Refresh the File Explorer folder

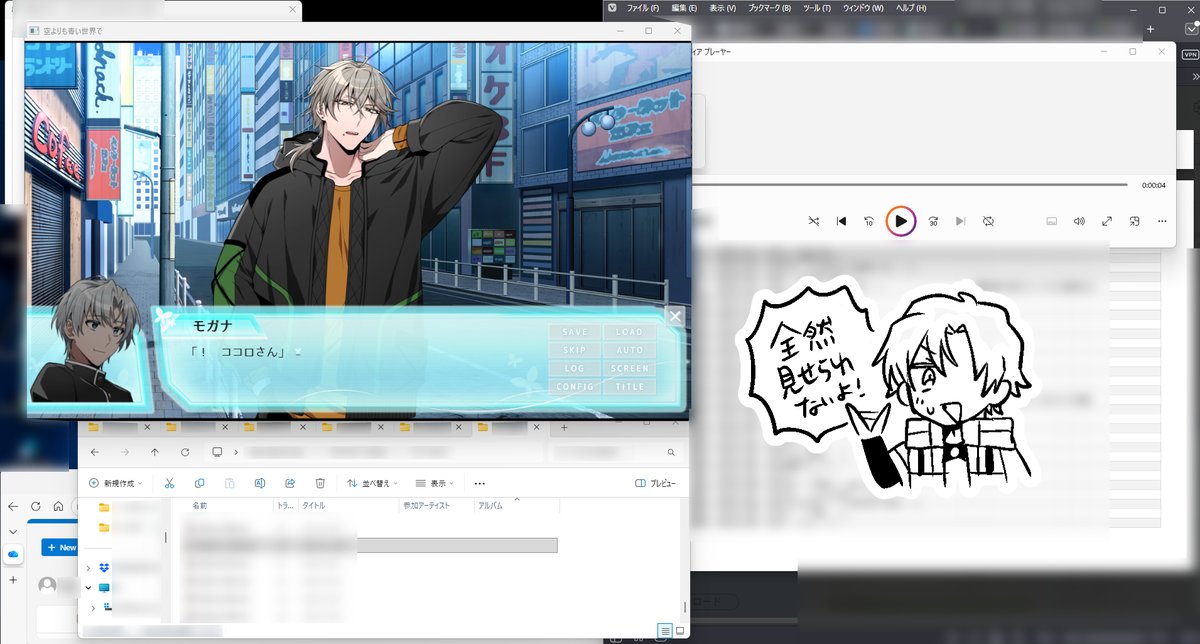pos(183,452)
